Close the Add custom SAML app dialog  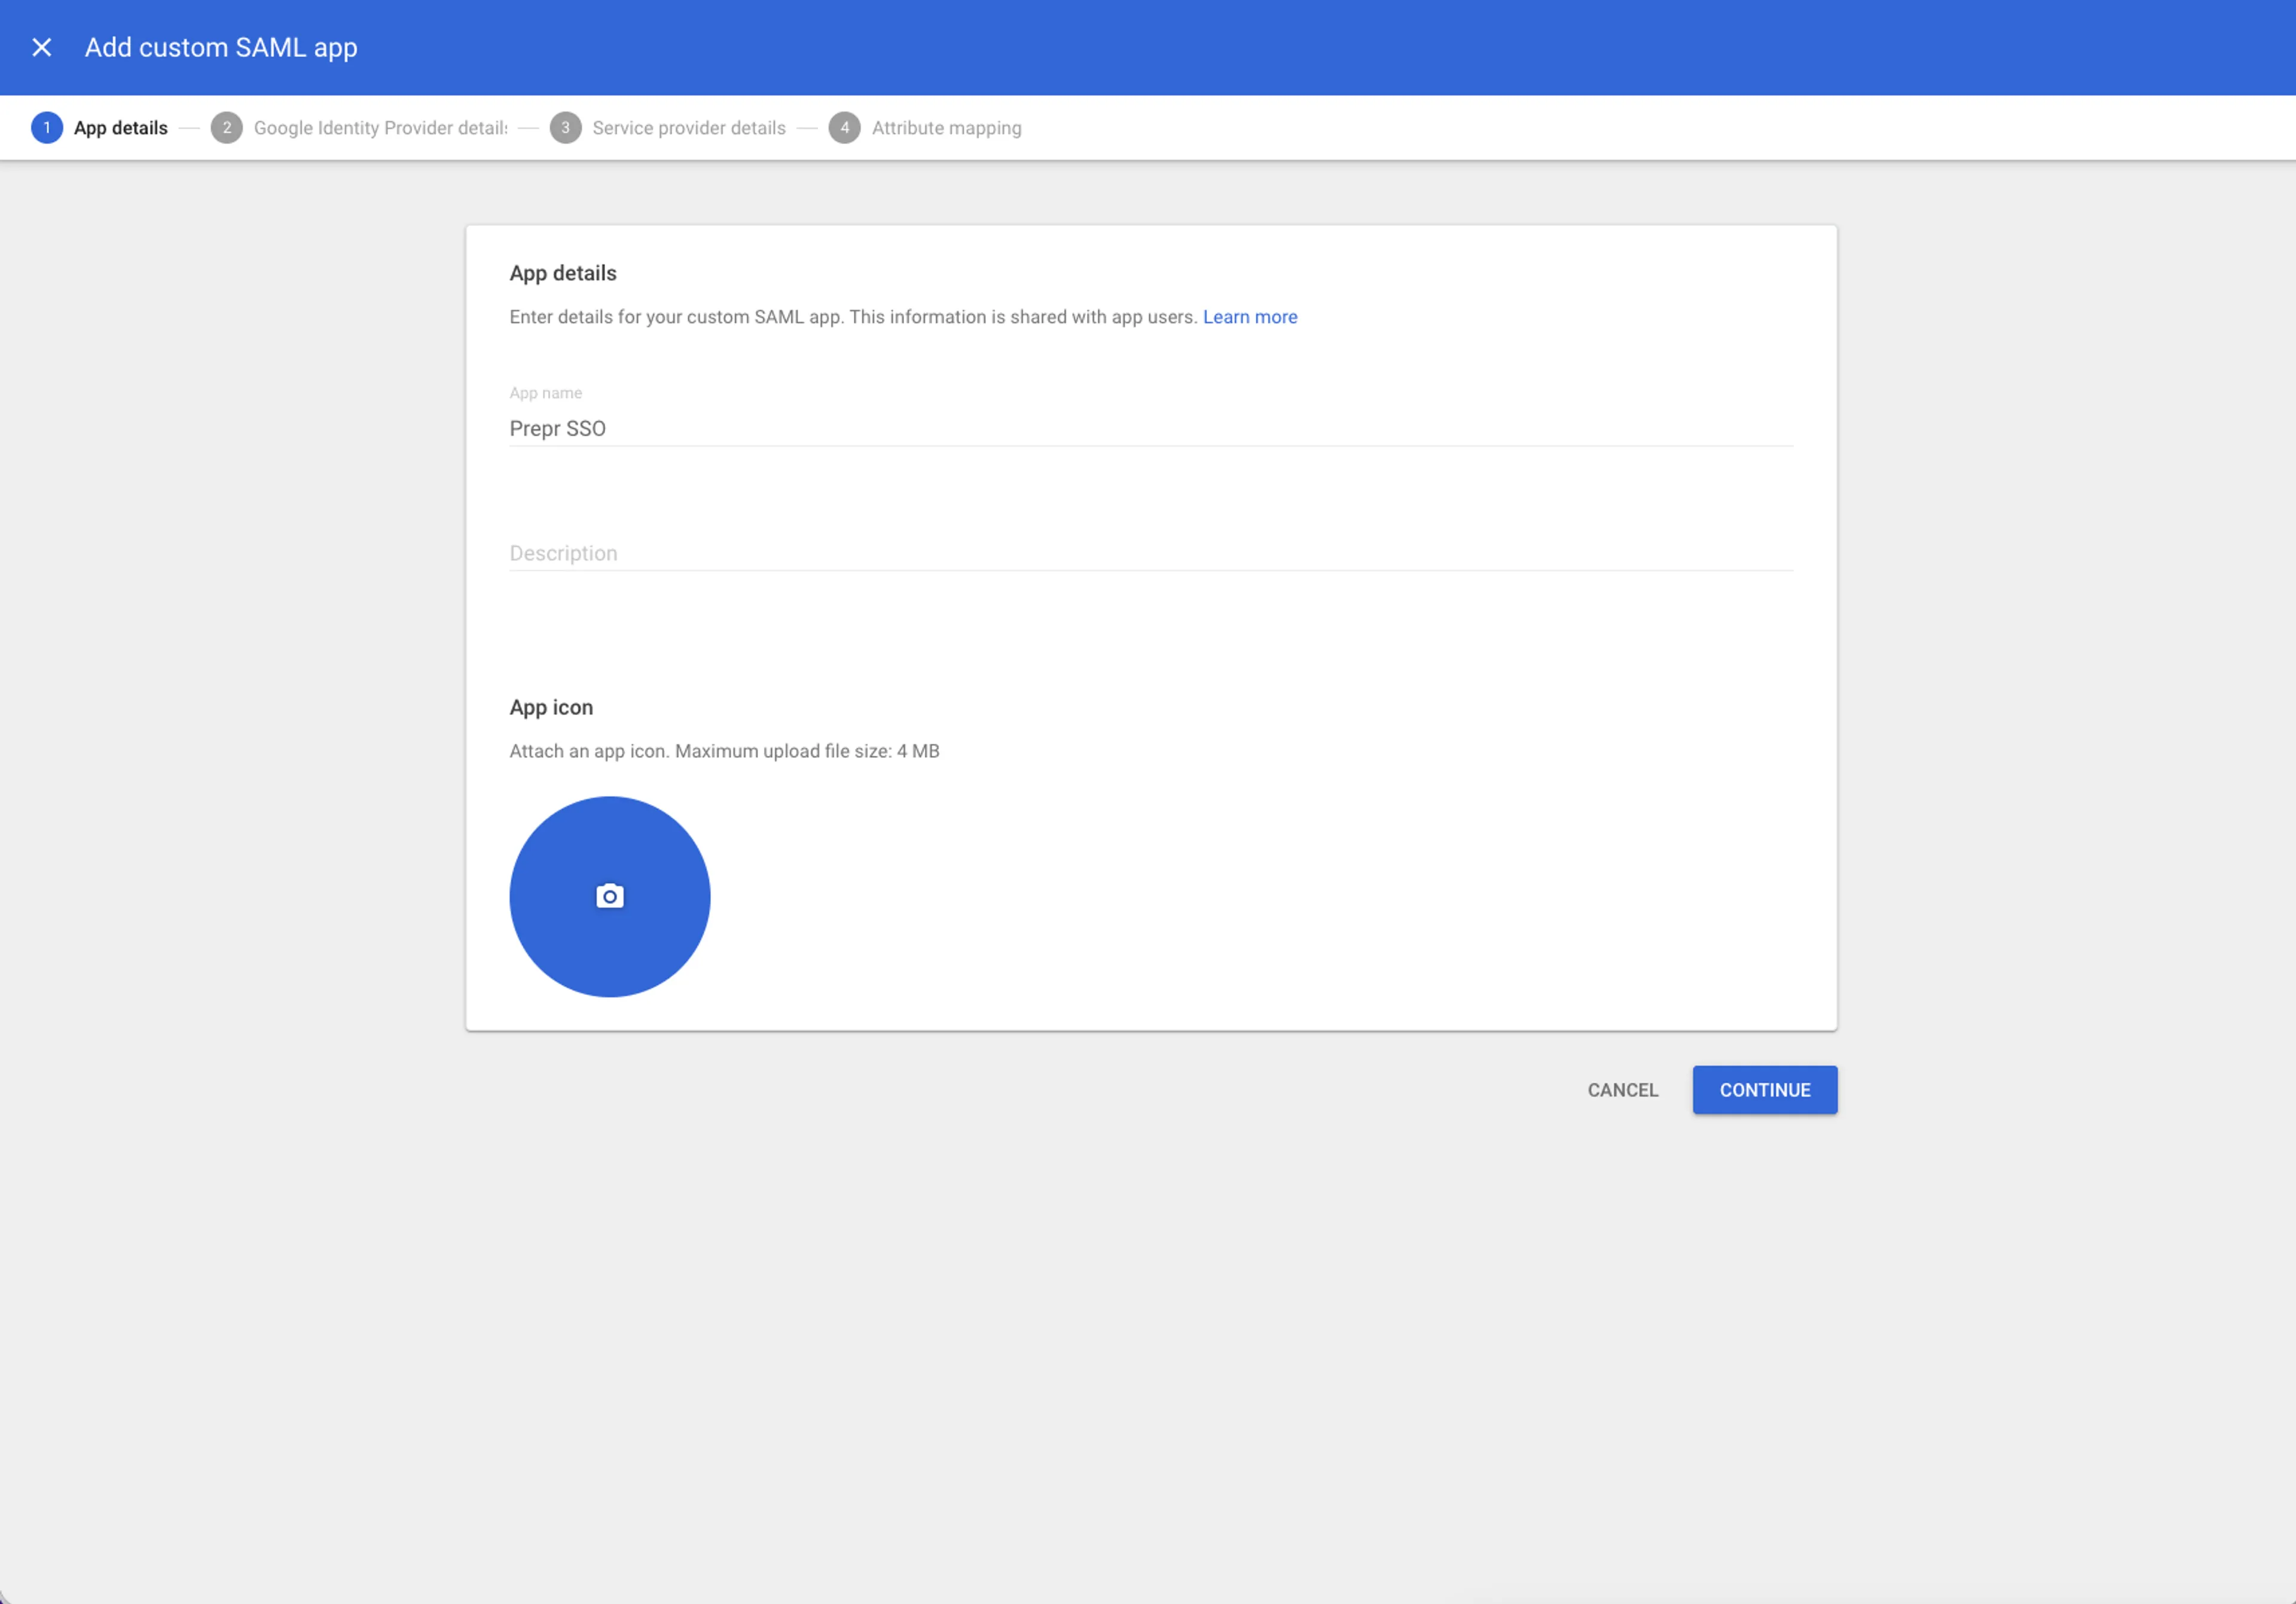(42, 47)
